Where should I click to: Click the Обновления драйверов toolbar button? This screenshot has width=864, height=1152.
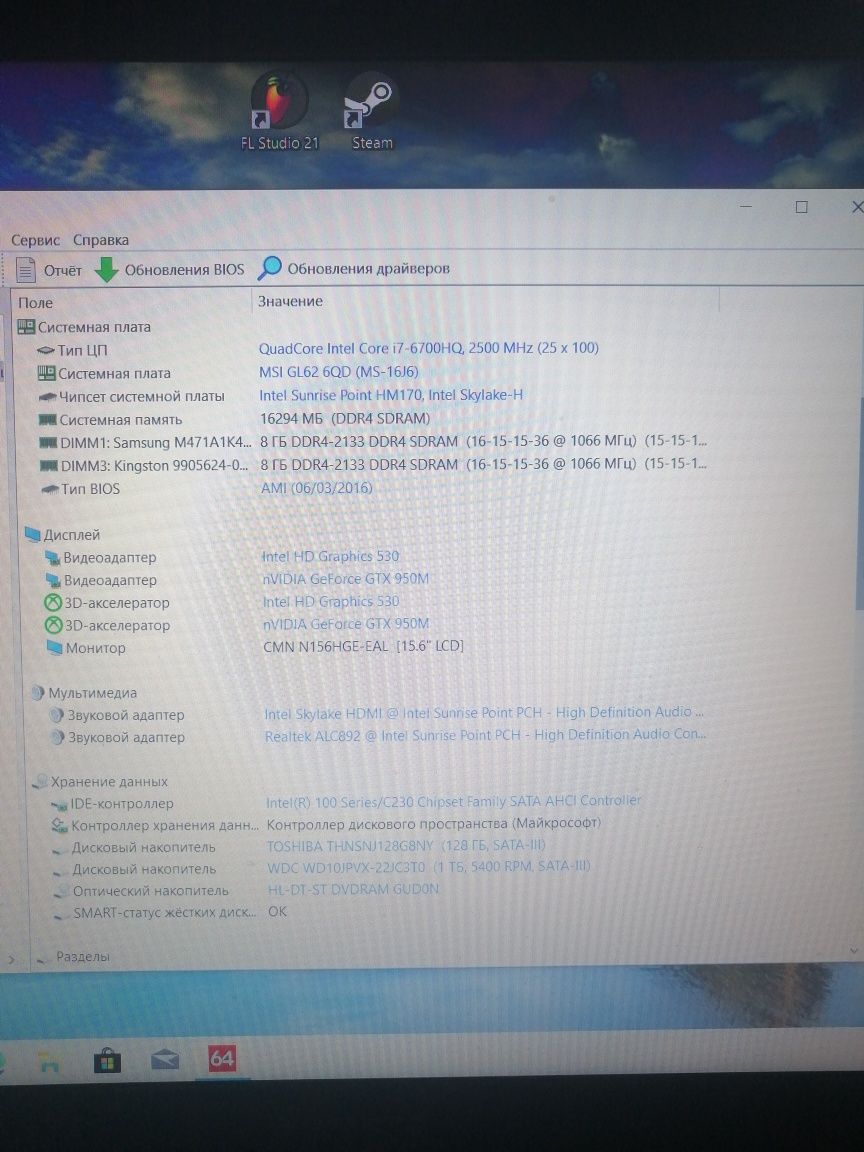pyautogui.click(x=354, y=268)
